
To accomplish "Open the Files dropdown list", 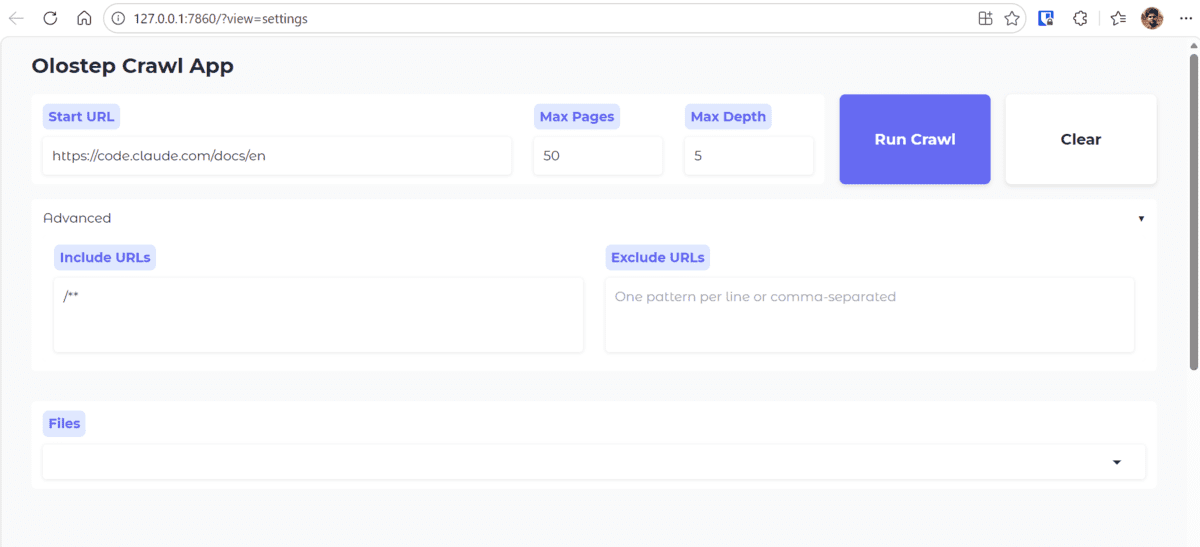I will click(x=594, y=462).
